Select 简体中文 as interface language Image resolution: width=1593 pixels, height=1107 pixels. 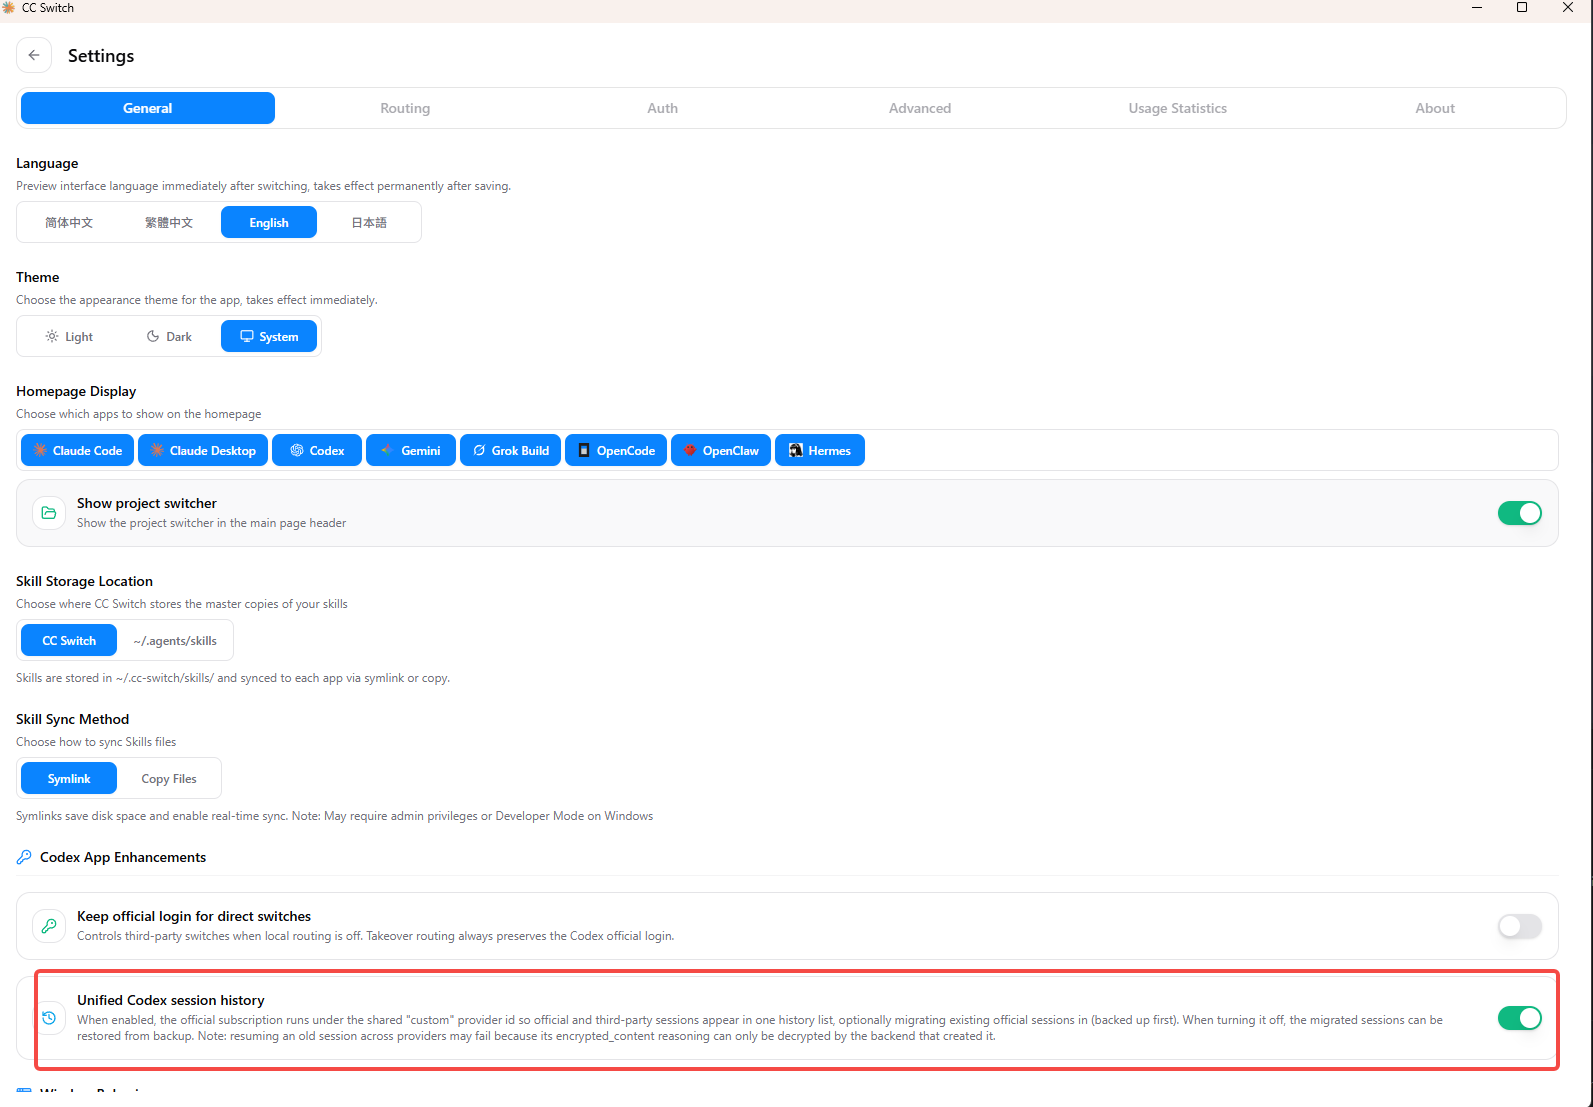pyautogui.click(x=69, y=222)
